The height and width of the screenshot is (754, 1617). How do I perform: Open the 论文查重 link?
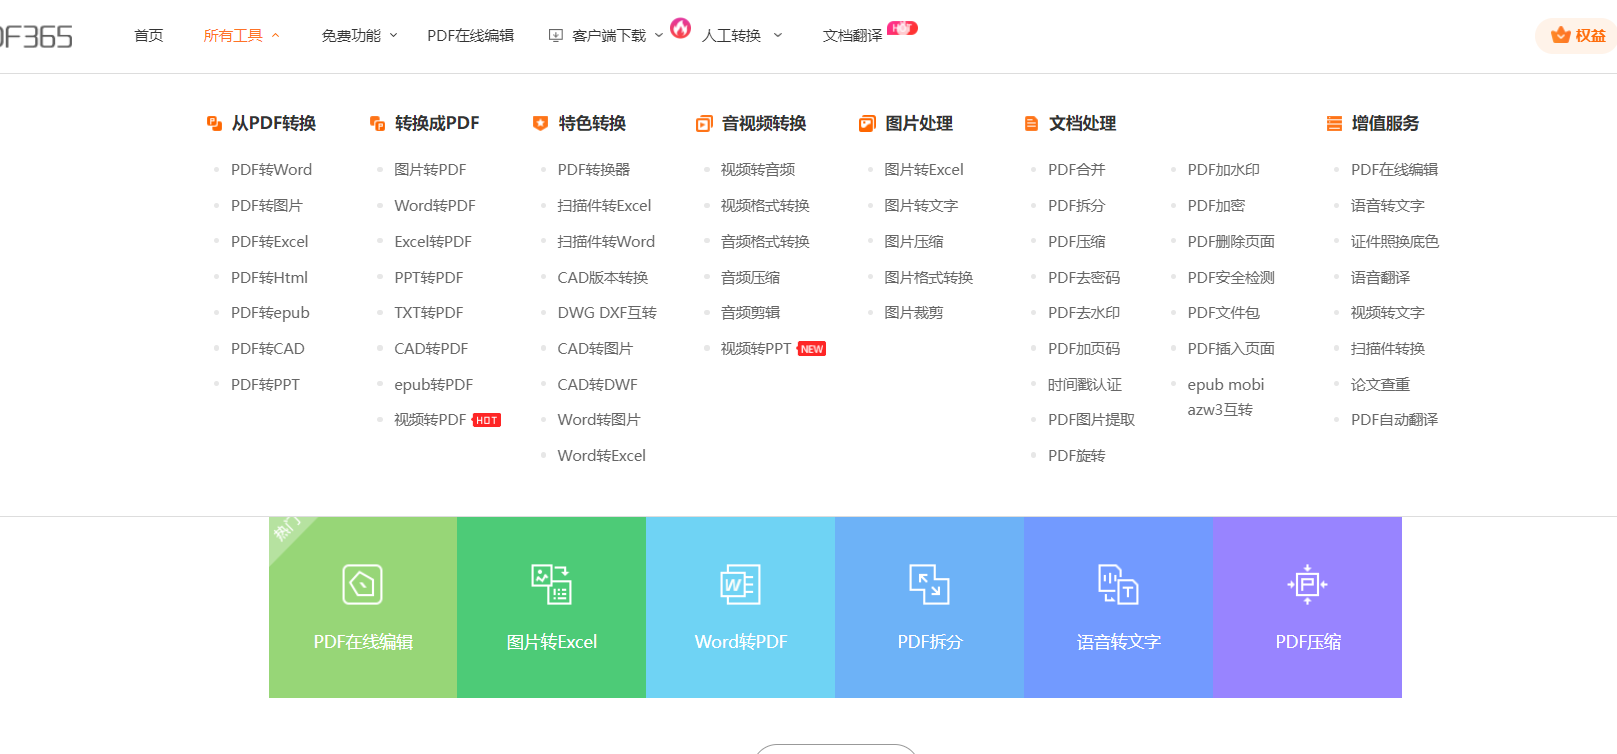click(1380, 385)
